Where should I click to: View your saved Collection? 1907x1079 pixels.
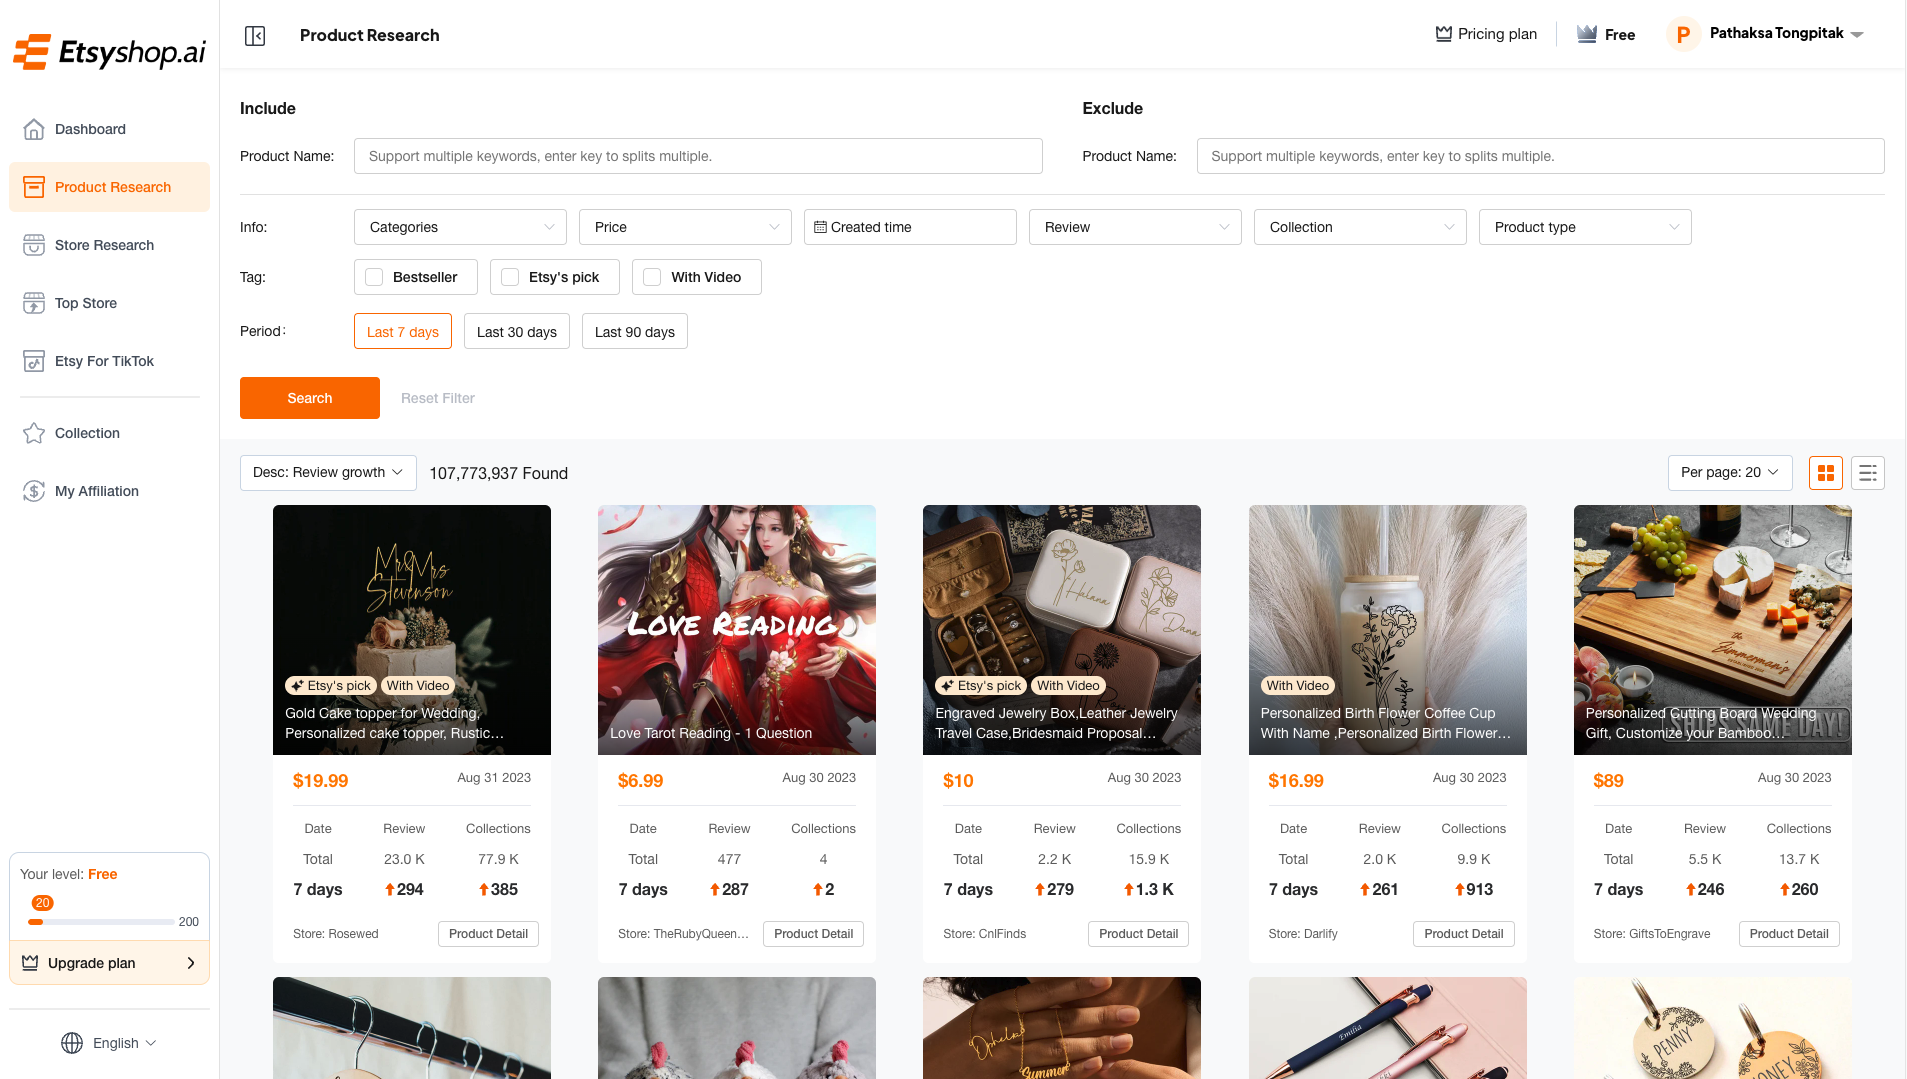click(86, 433)
